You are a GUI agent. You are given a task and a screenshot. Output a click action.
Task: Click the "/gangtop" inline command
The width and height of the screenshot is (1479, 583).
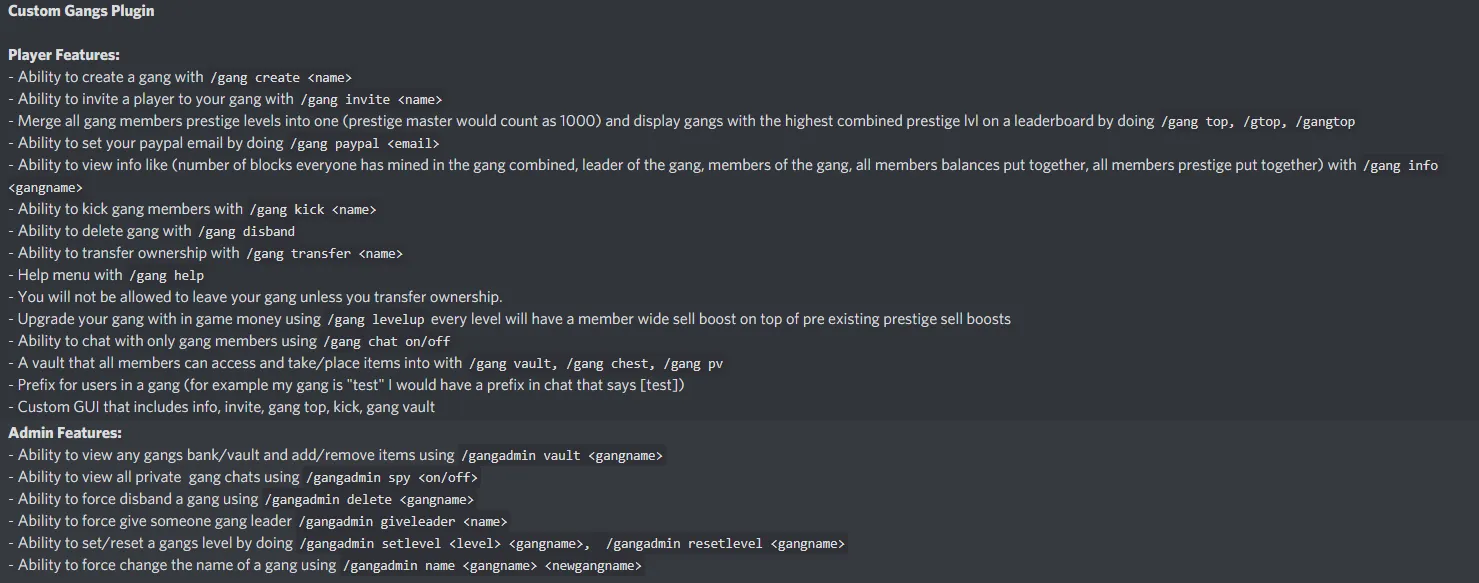pos(1325,122)
